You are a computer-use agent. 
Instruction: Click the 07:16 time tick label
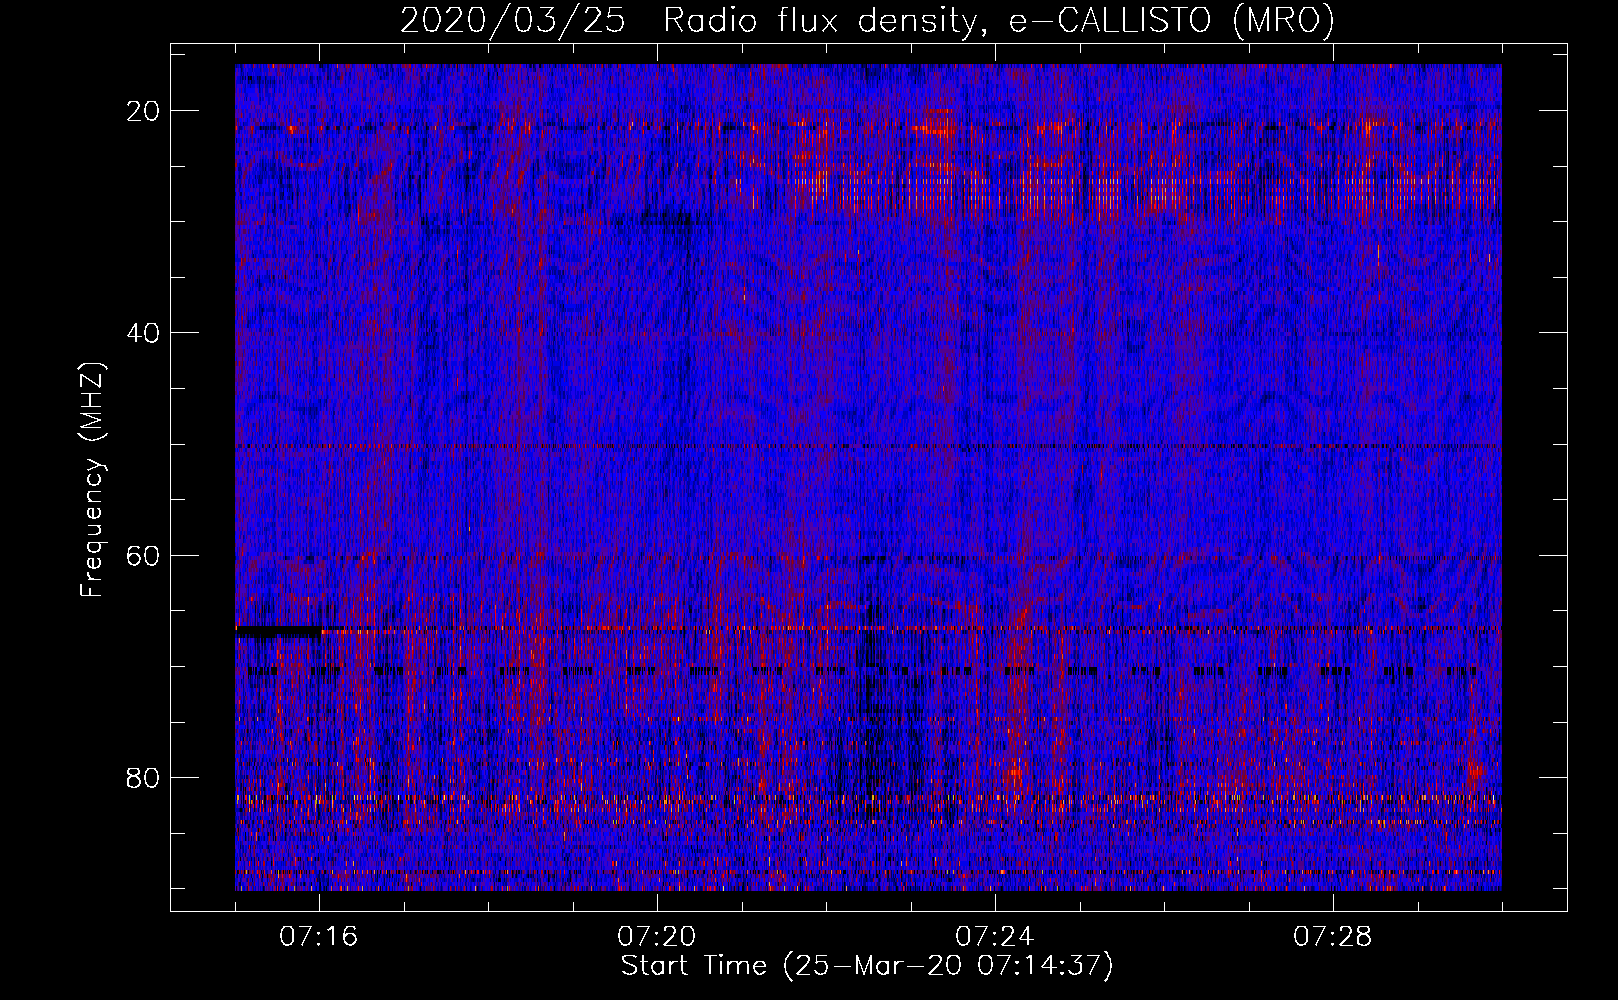319,937
